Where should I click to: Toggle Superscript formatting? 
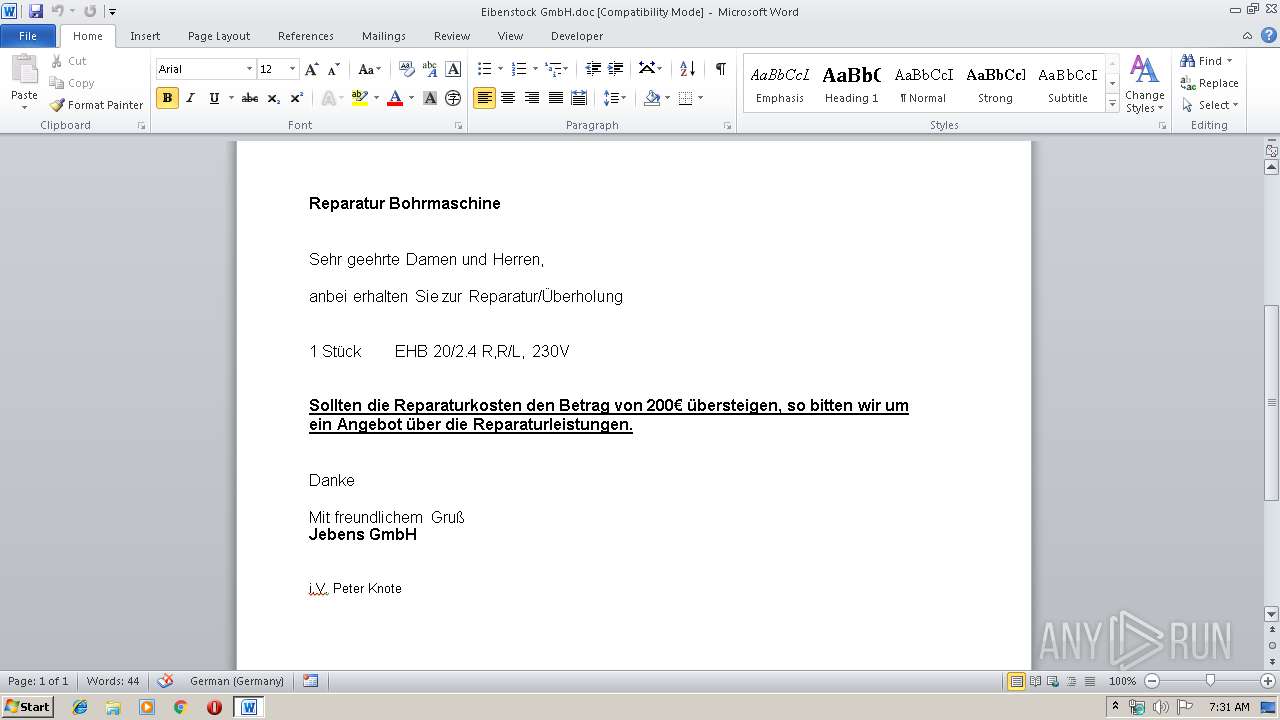(296, 98)
